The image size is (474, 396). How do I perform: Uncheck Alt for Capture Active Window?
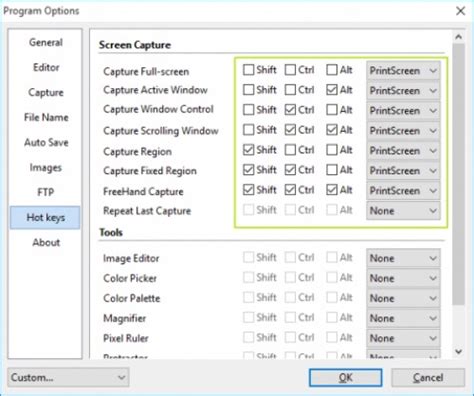pyautogui.click(x=332, y=90)
